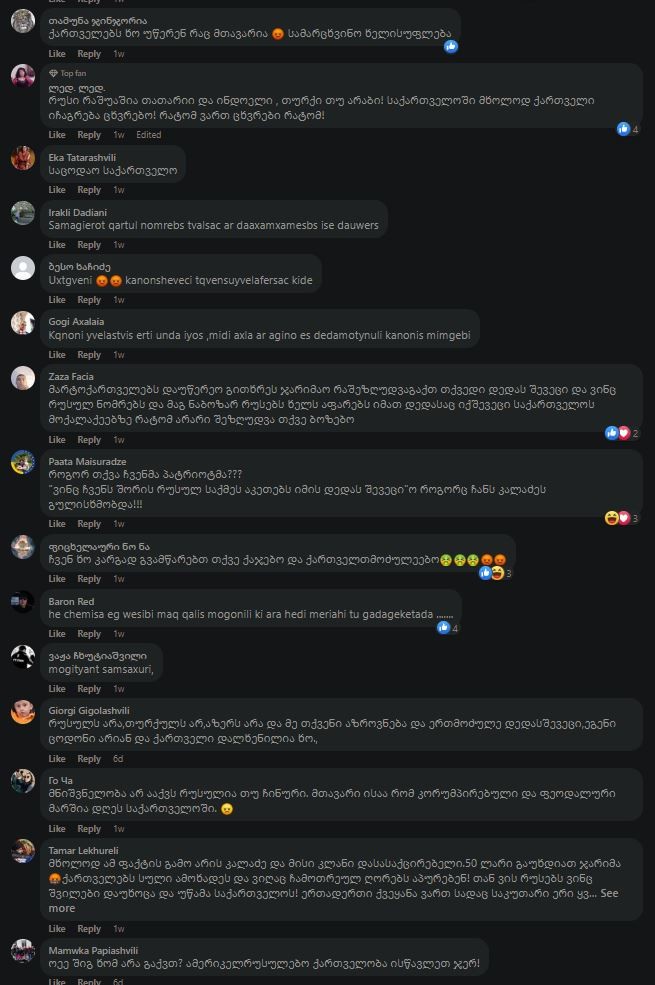Image resolution: width=655 pixels, height=985 pixels.
Task: View the reactions on the Top fan comment
Action: 628,129
